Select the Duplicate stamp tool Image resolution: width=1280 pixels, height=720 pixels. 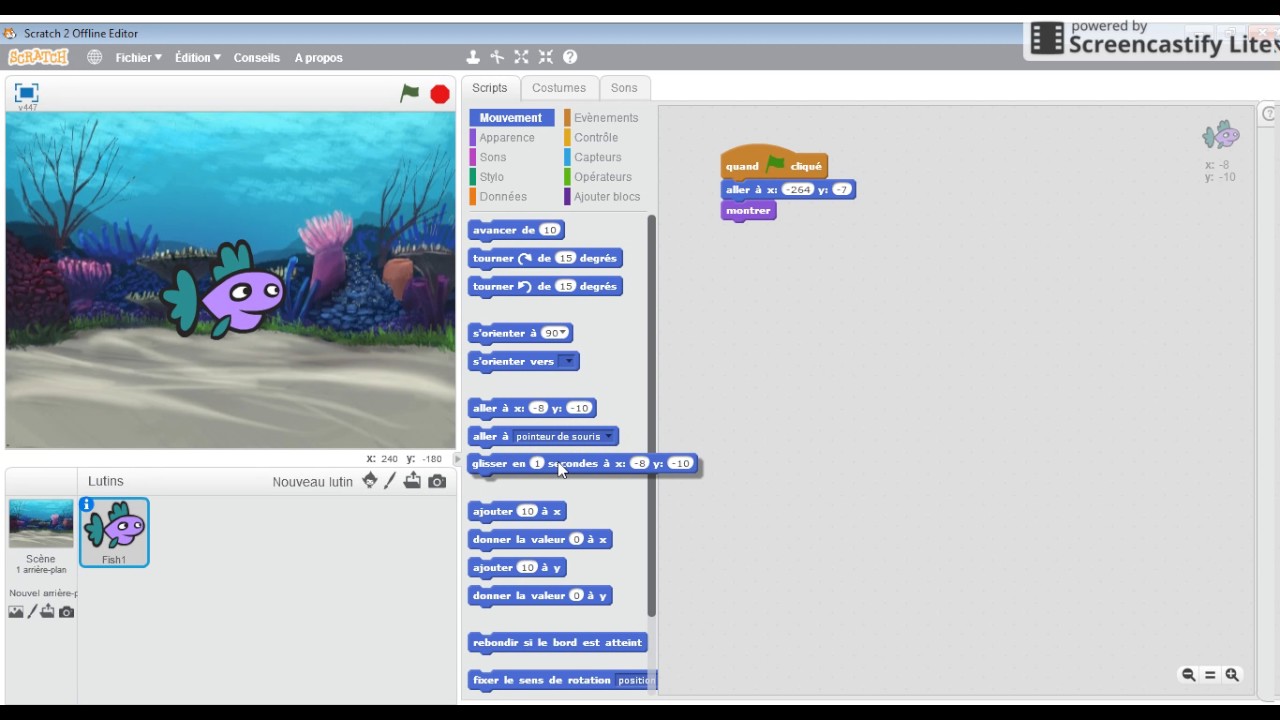point(473,57)
